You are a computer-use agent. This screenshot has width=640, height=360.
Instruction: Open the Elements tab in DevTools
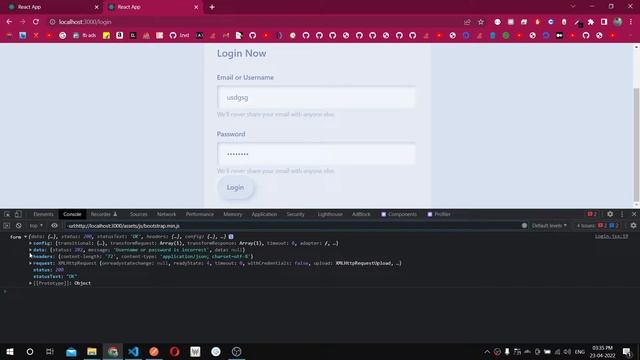(x=43, y=214)
